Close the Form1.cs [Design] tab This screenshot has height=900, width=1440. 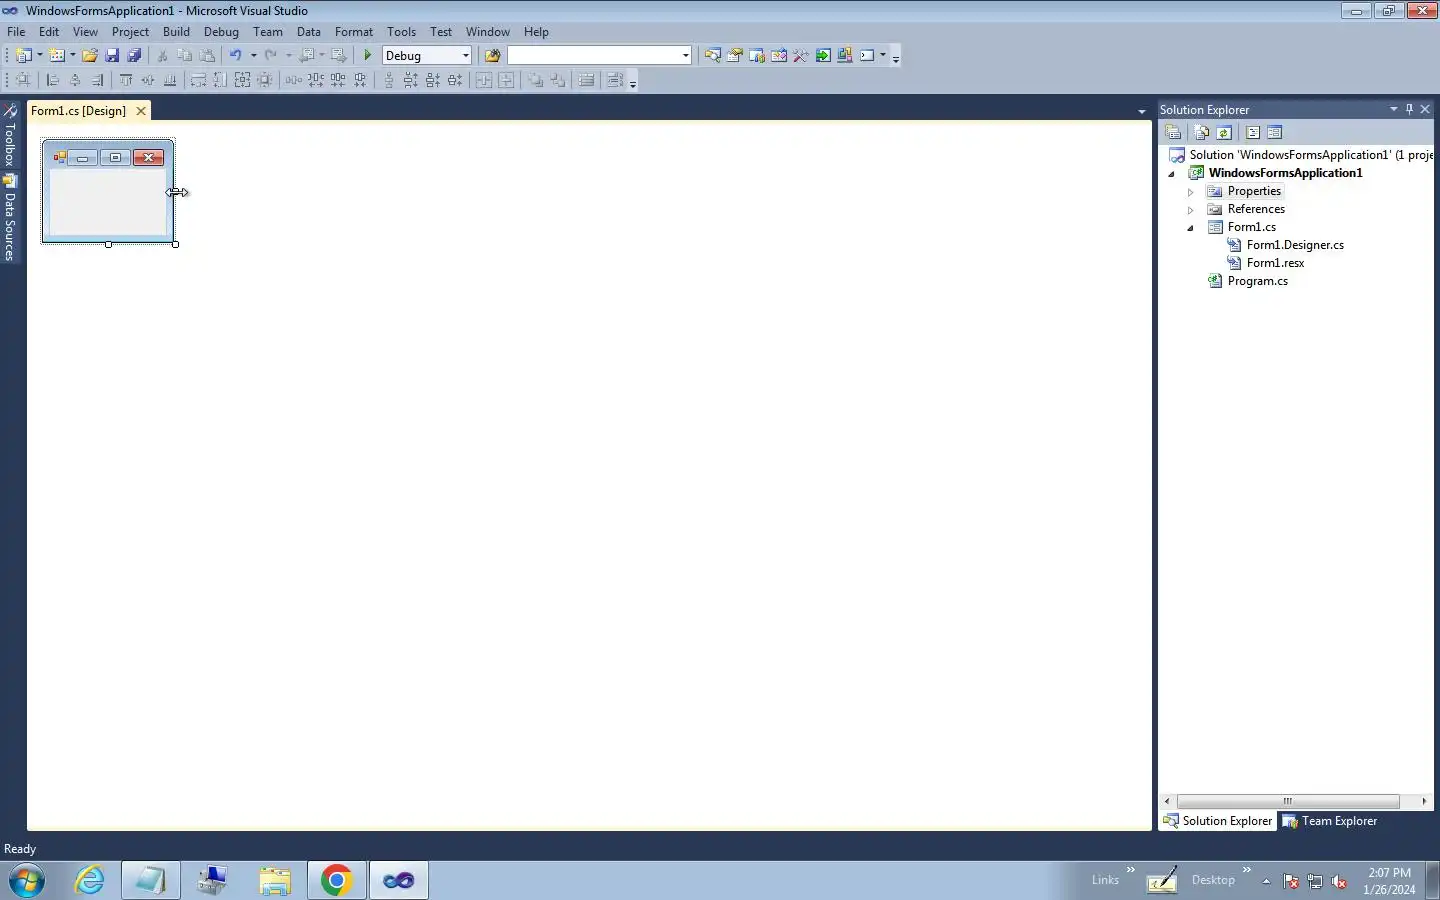click(141, 111)
